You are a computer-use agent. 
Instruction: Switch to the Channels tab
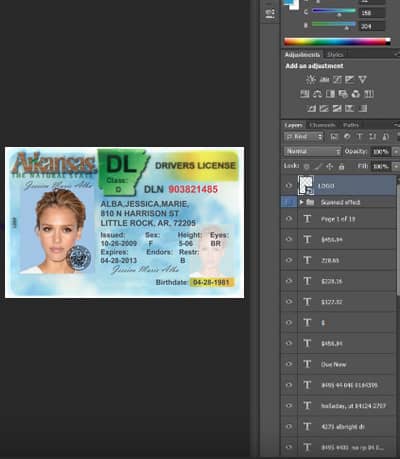[322, 125]
